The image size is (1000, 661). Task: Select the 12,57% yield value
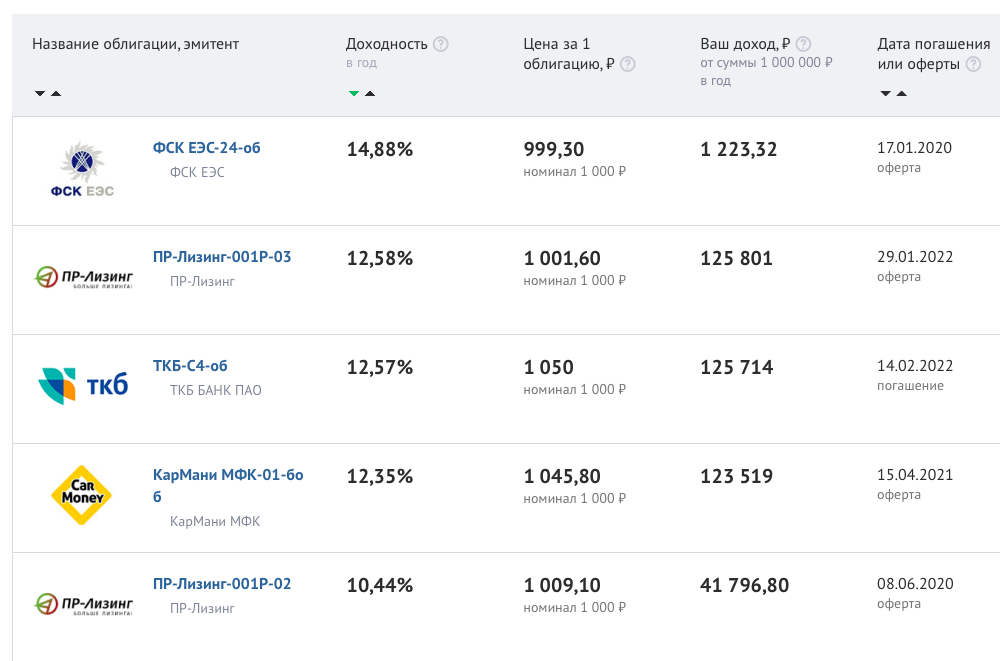(379, 368)
